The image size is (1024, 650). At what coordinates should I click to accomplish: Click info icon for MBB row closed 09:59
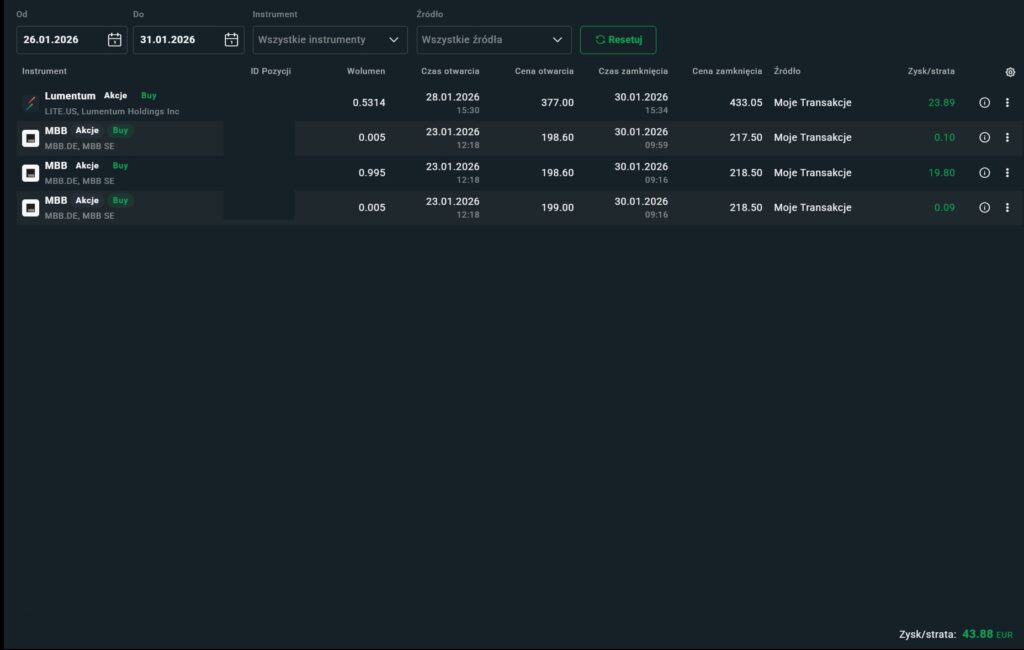point(984,138)
